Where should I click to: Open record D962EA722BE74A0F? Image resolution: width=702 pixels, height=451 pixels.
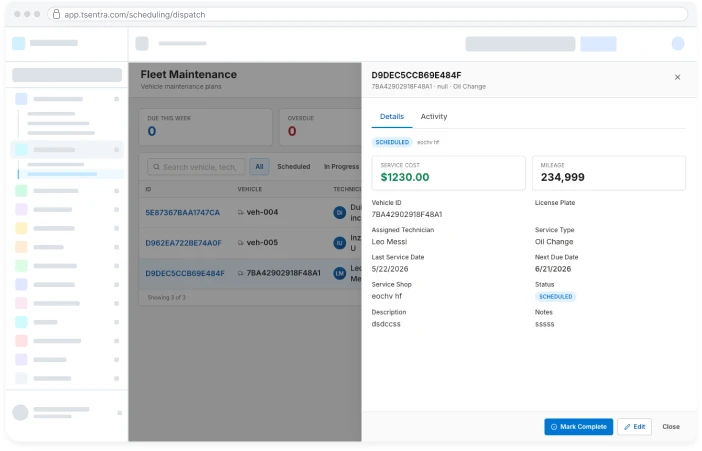184,243
